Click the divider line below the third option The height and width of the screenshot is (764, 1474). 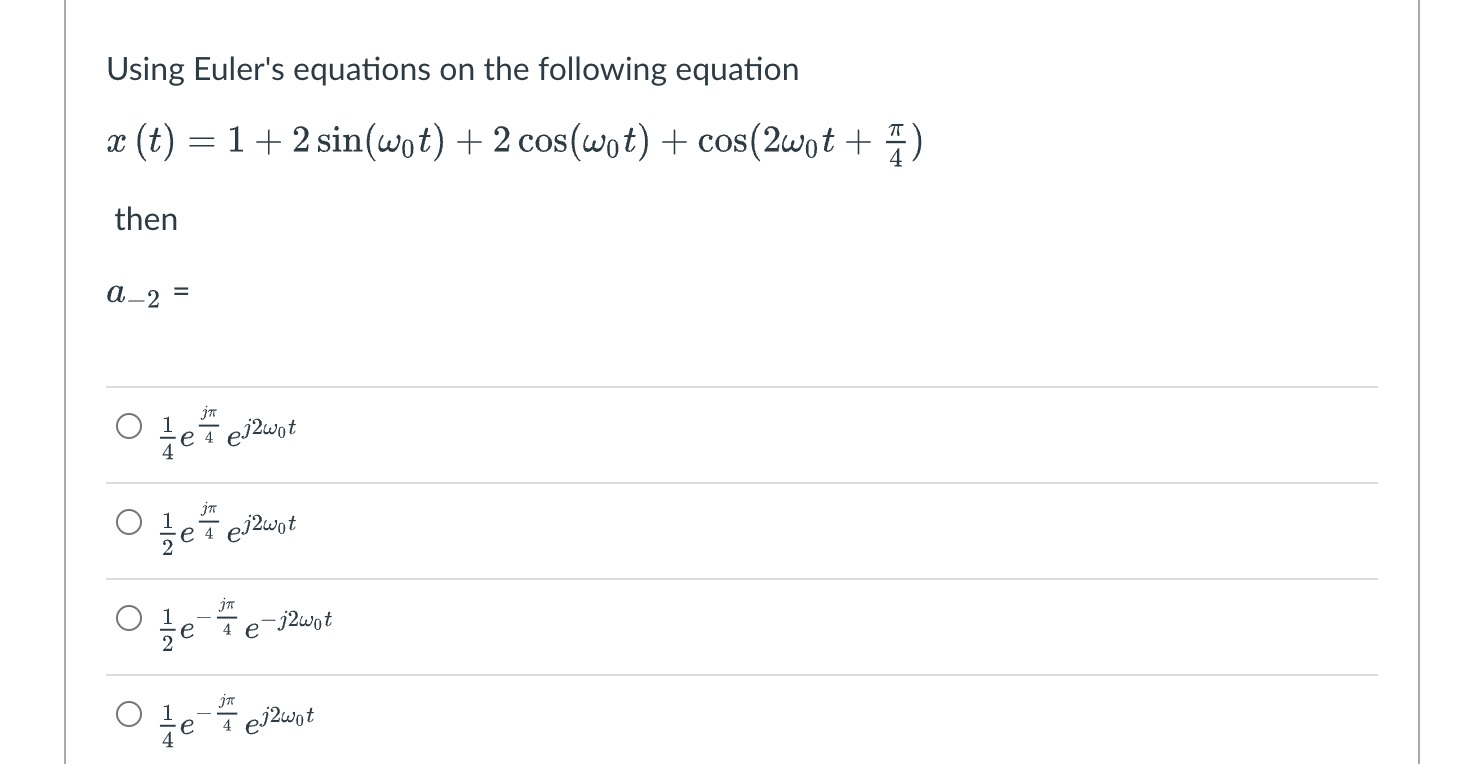740,673
